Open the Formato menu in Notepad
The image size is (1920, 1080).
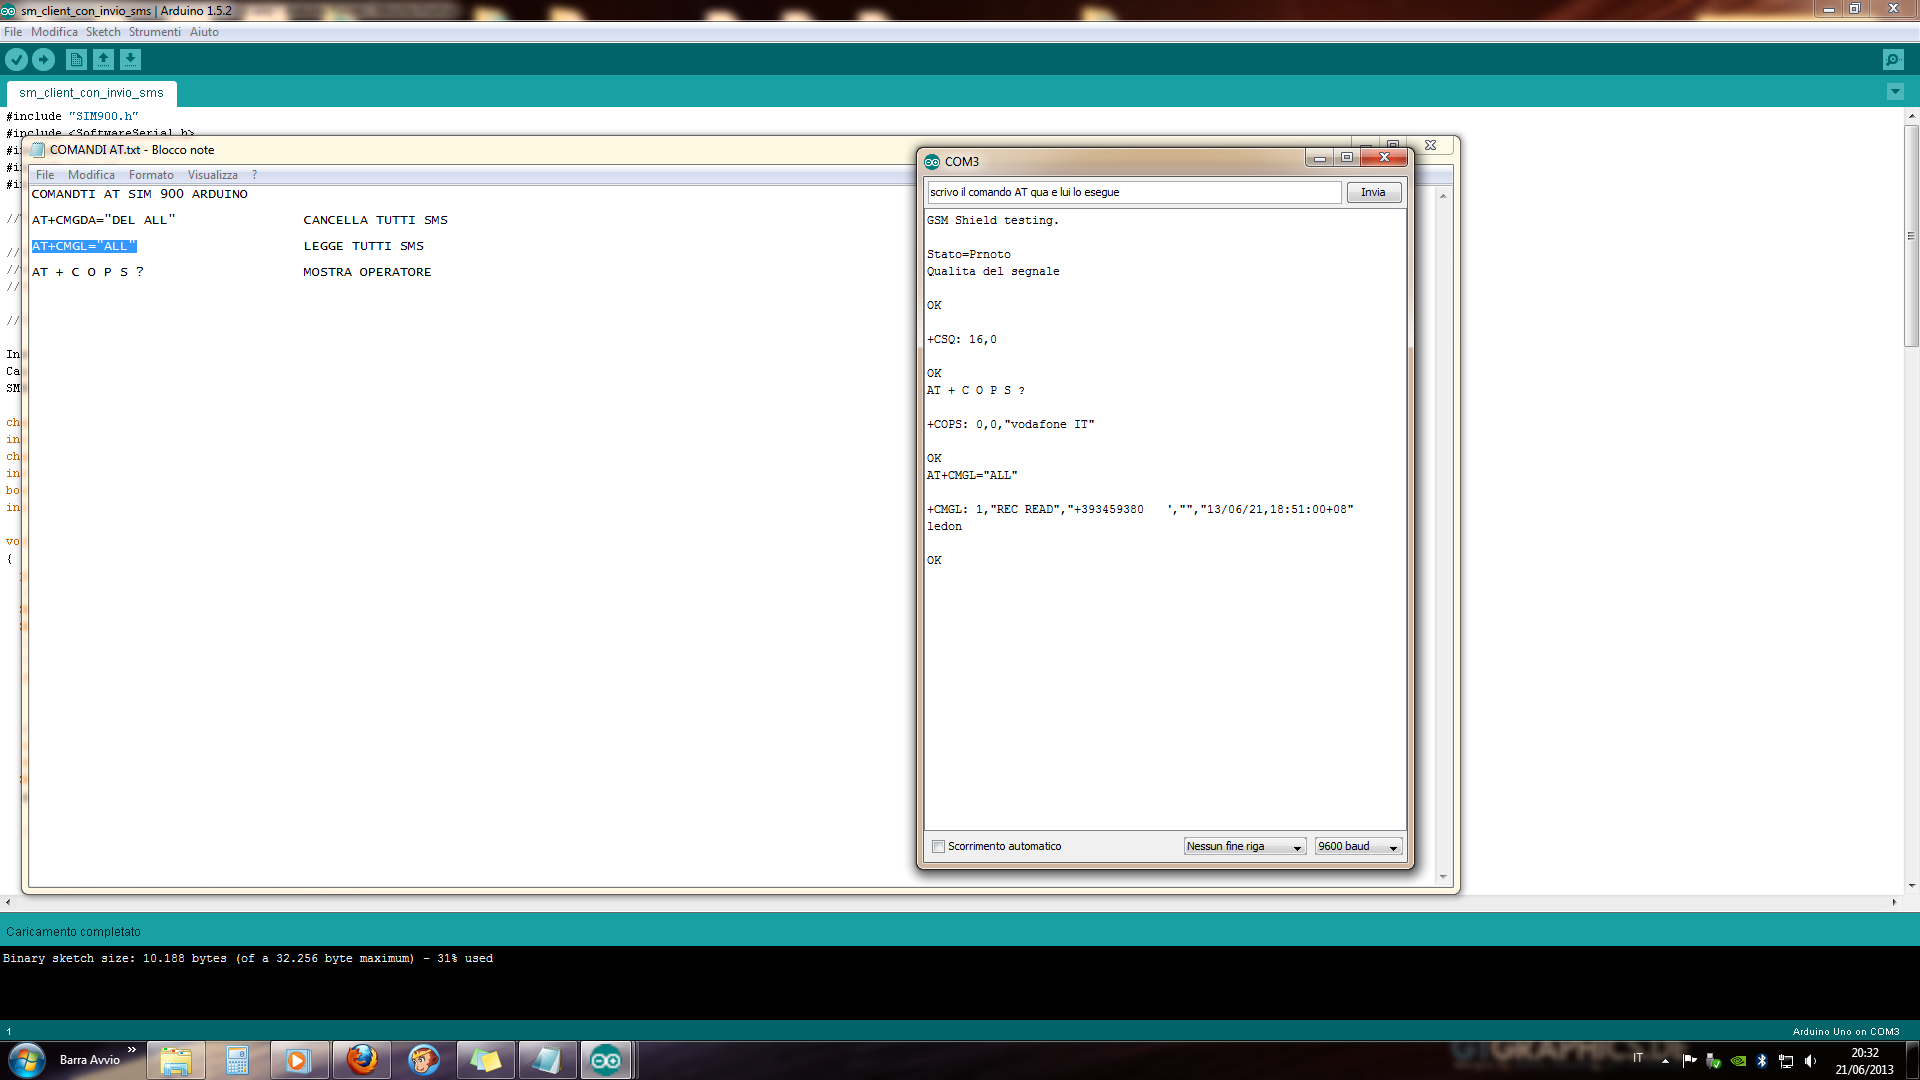pyautogui.click(x=151, y=175)
